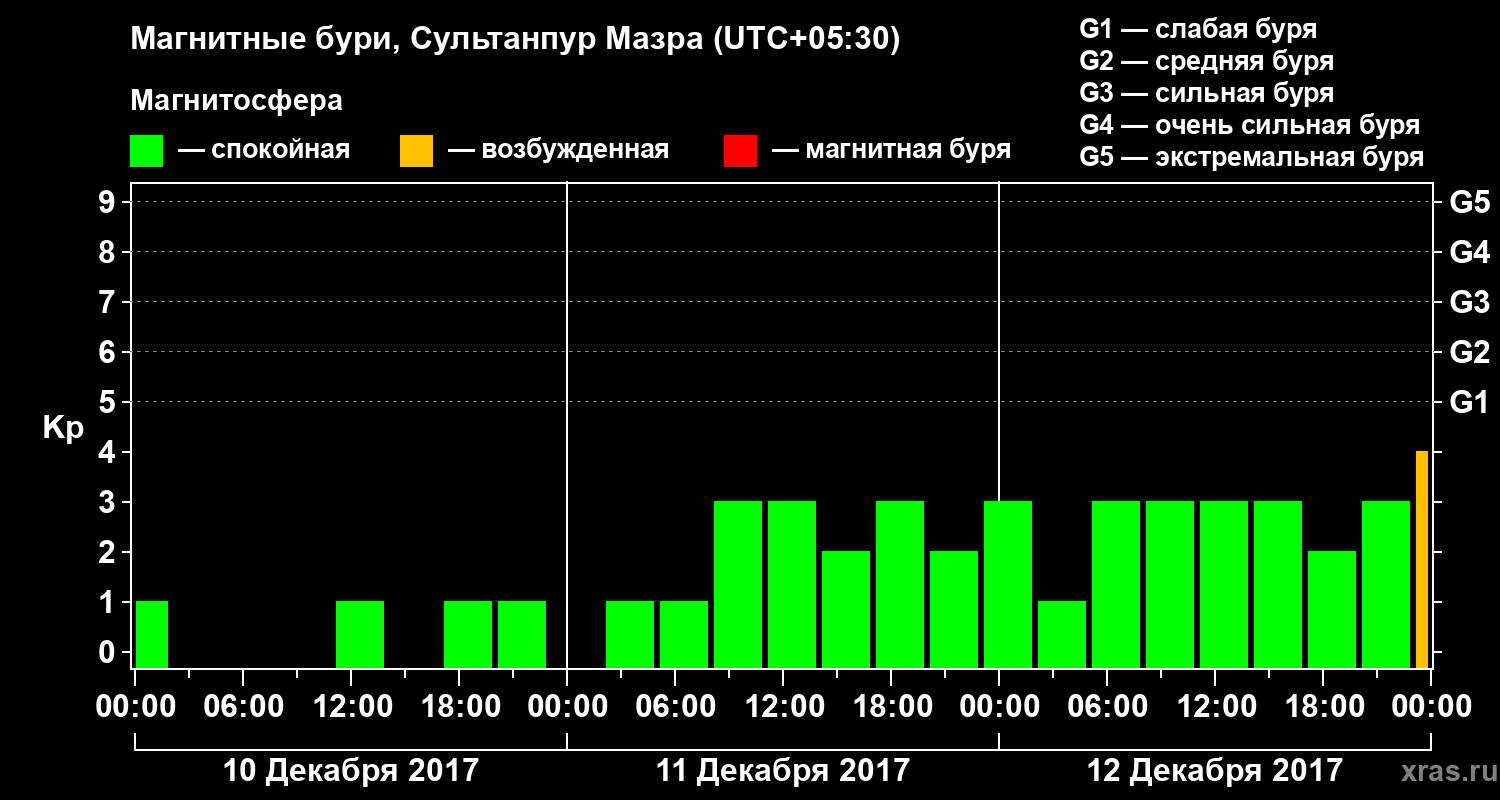Click the G1 right-axis label
1500x800 pixels.
pos(1469,403)
